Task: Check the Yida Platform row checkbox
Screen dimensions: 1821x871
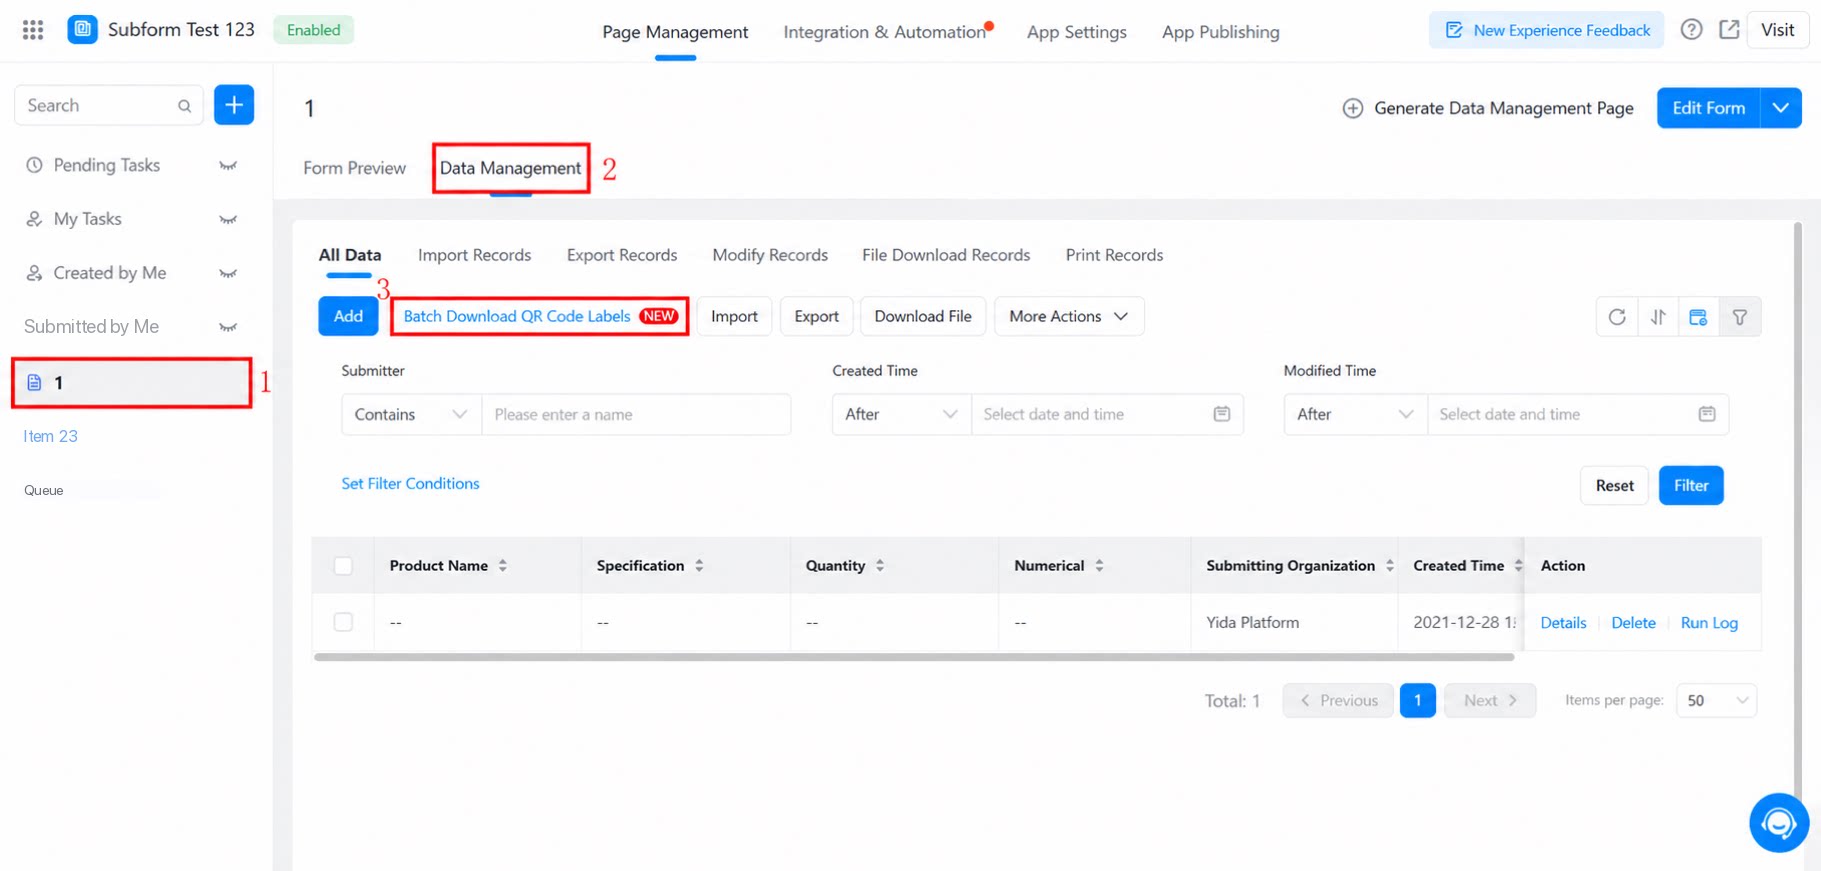Action: click(x=343, y=622)
